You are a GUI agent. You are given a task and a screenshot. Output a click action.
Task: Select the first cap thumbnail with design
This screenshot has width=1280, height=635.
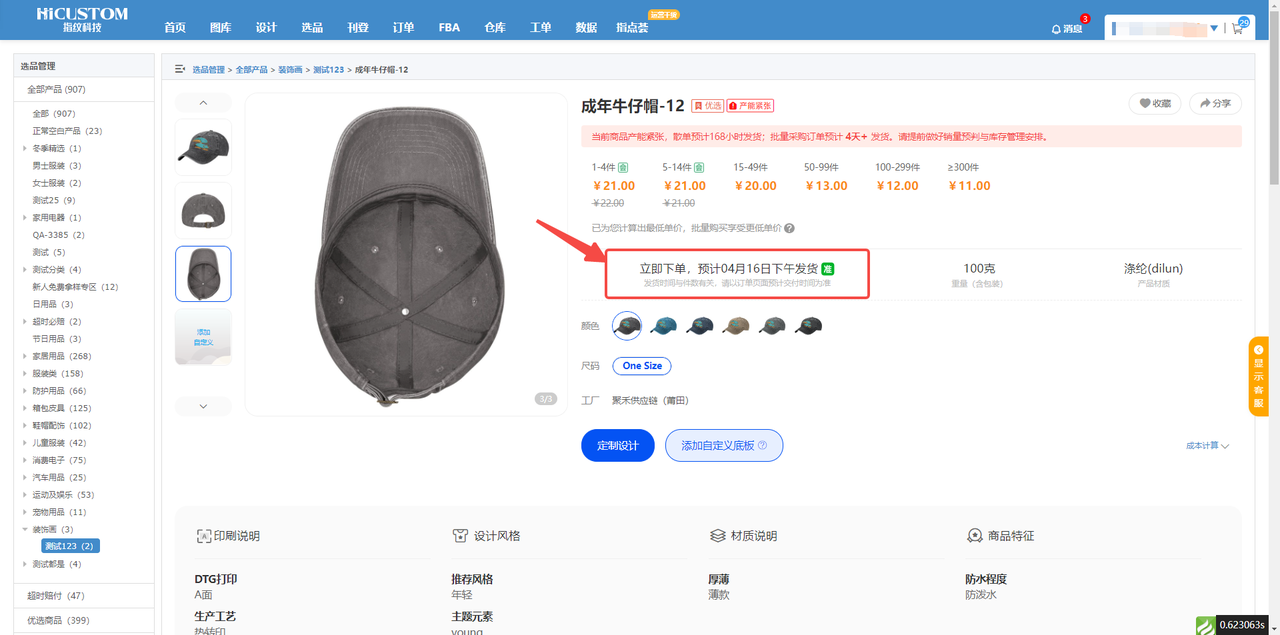click(x=203, y=147)
